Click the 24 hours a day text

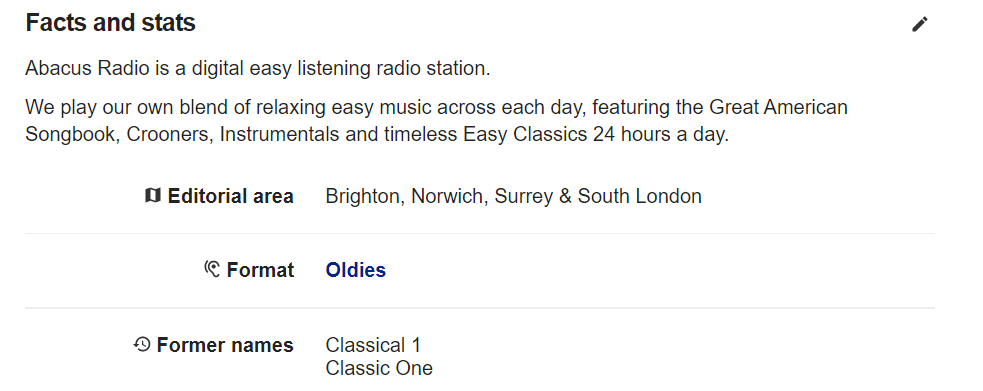[660, 135]
